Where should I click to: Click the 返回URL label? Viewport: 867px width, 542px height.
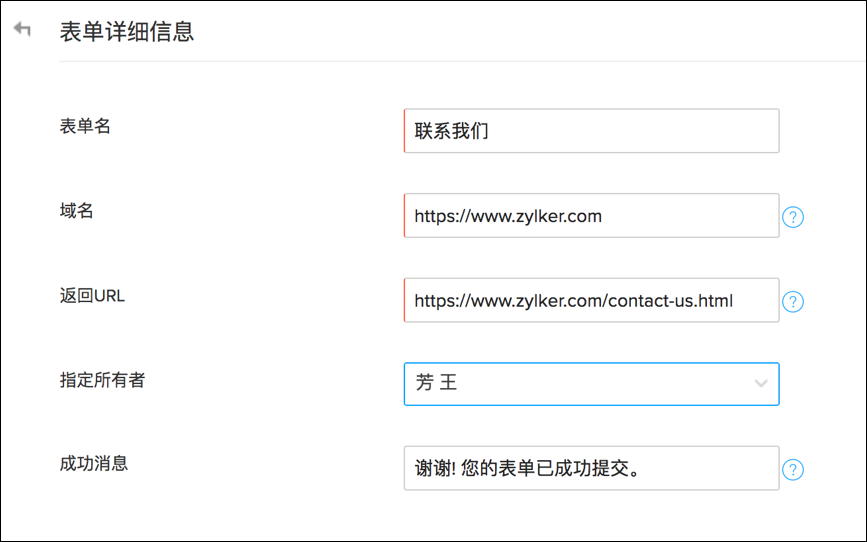(92, 295)
